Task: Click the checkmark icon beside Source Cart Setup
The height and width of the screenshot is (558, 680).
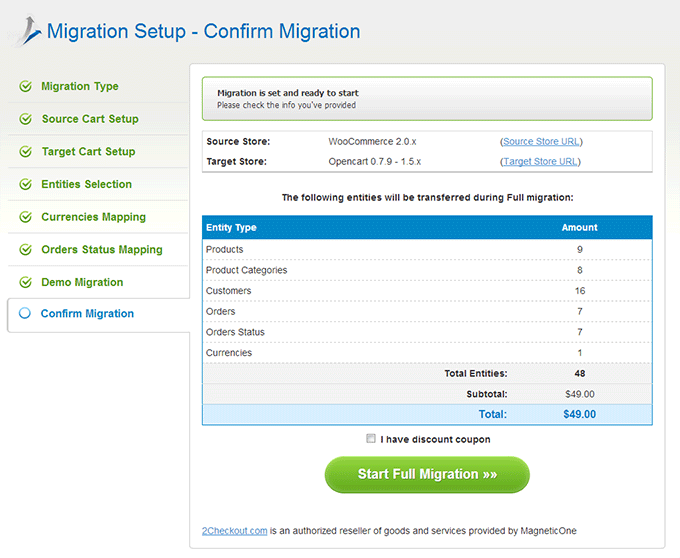Action: (26, 119)
